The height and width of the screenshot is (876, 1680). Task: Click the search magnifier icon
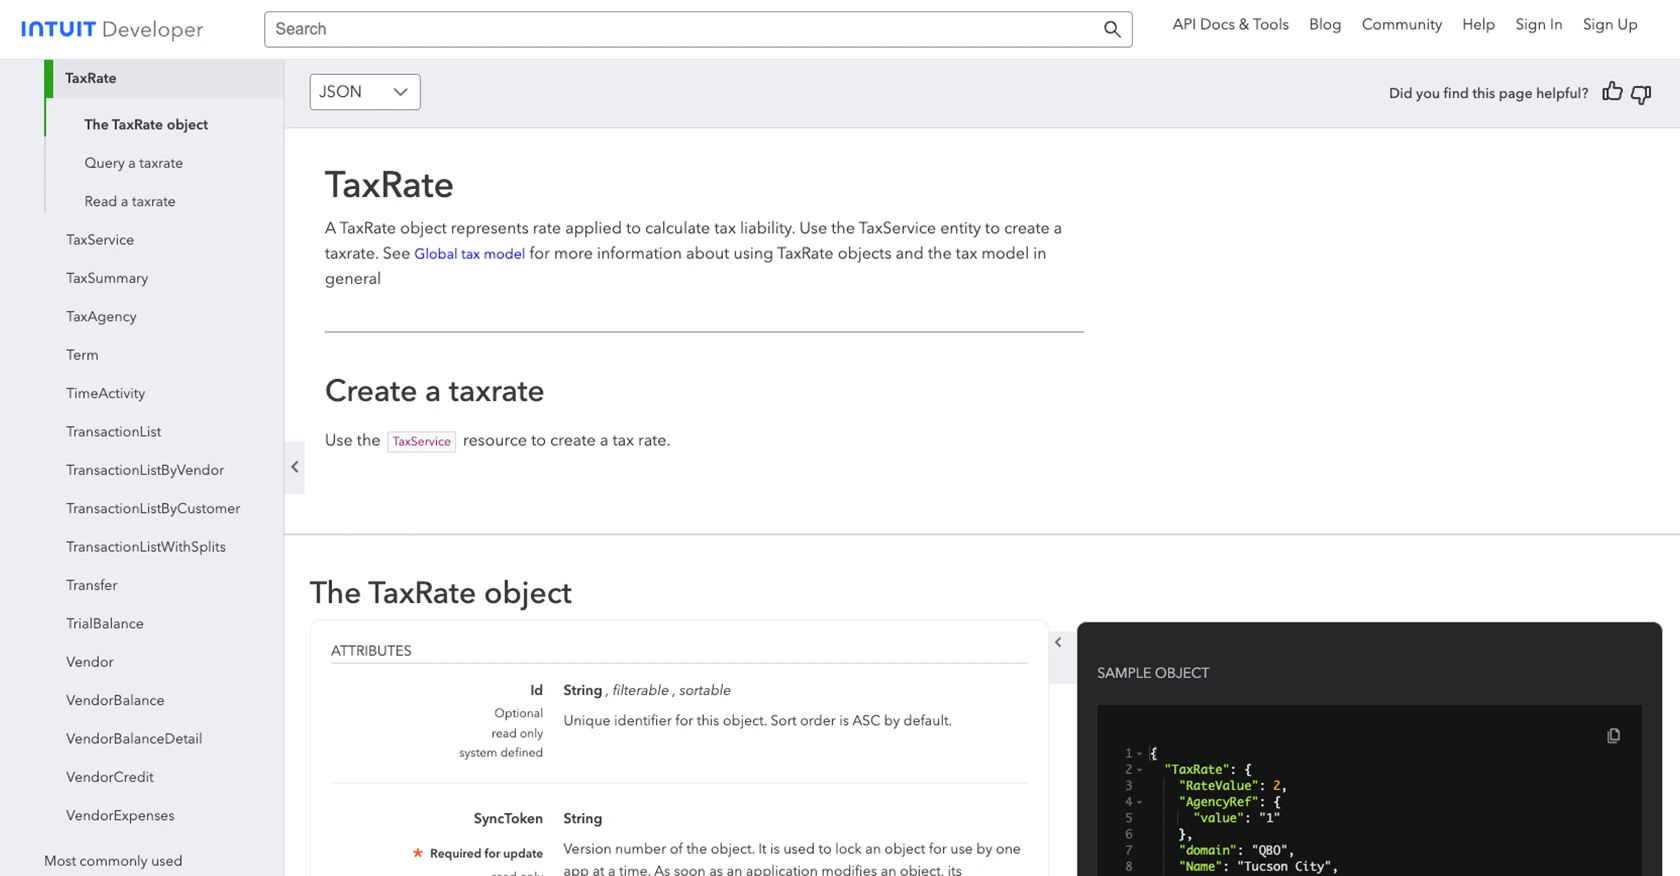(1111, 29)
